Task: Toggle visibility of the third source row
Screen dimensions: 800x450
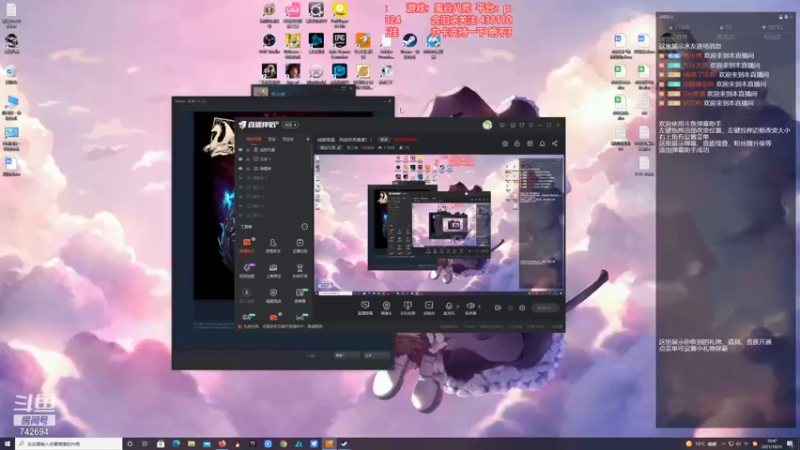Action: point(241,168)
